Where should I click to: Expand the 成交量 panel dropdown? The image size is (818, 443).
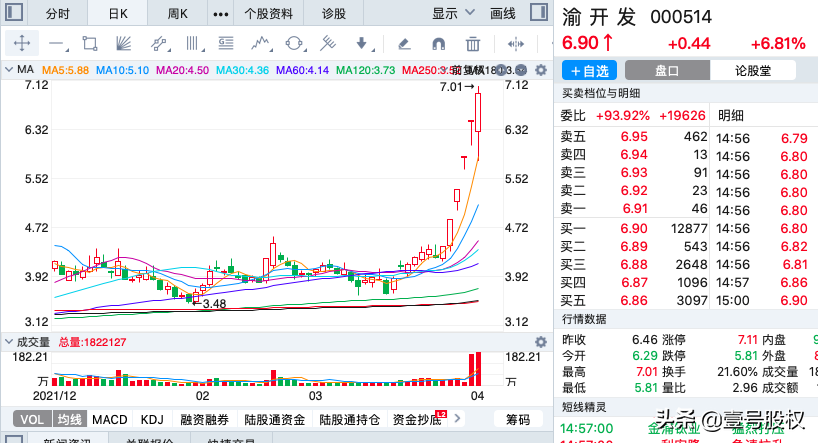10,342
